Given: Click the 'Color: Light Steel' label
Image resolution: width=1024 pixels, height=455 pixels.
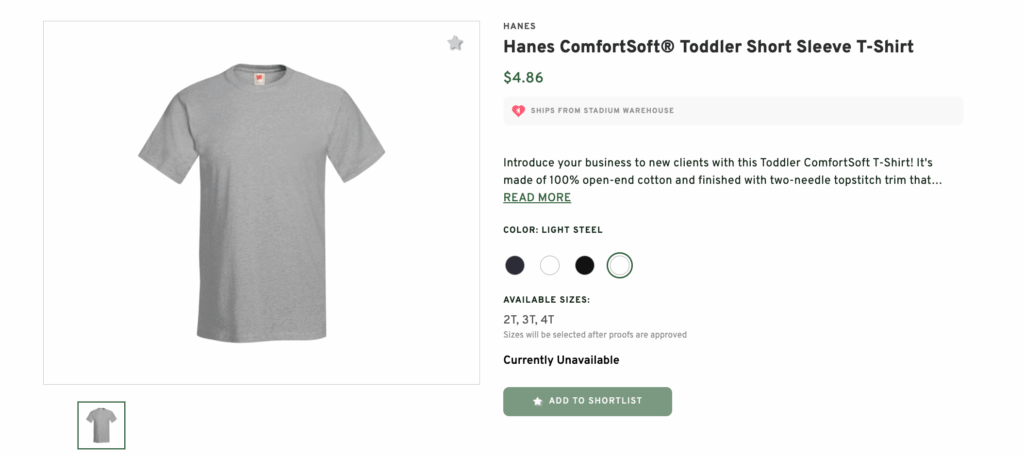Looking at the screenshot, I should [553, 230].
